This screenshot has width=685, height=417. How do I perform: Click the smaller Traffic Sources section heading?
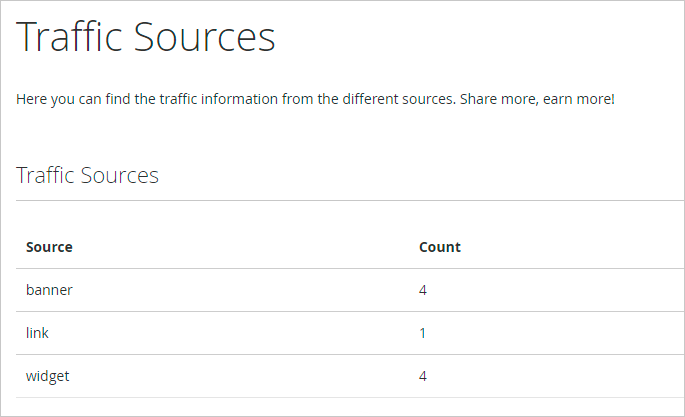tap(88, 176)
